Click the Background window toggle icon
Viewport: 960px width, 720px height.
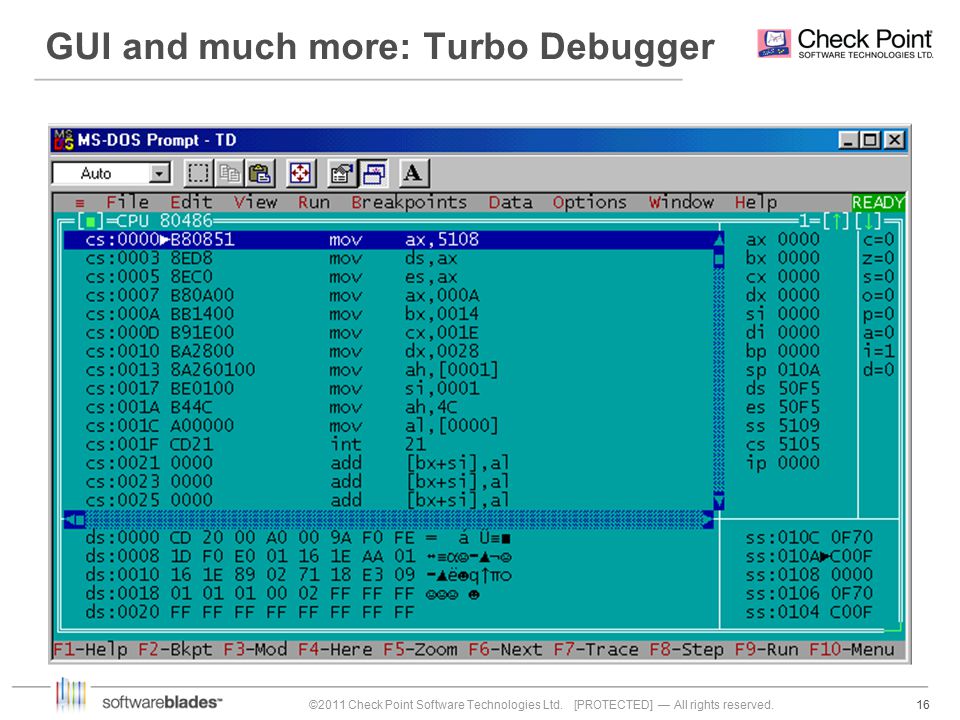point(373,173)
